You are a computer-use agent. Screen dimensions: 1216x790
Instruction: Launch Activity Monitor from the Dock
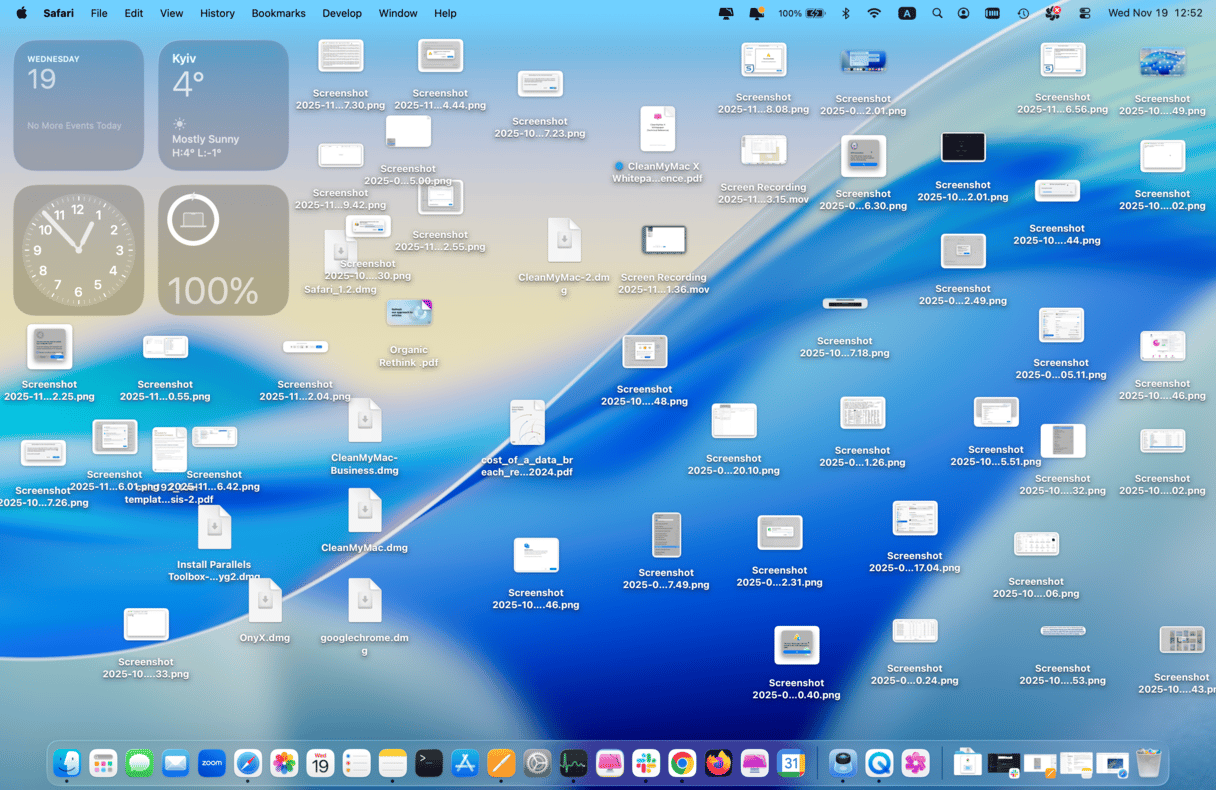(573, 764)
